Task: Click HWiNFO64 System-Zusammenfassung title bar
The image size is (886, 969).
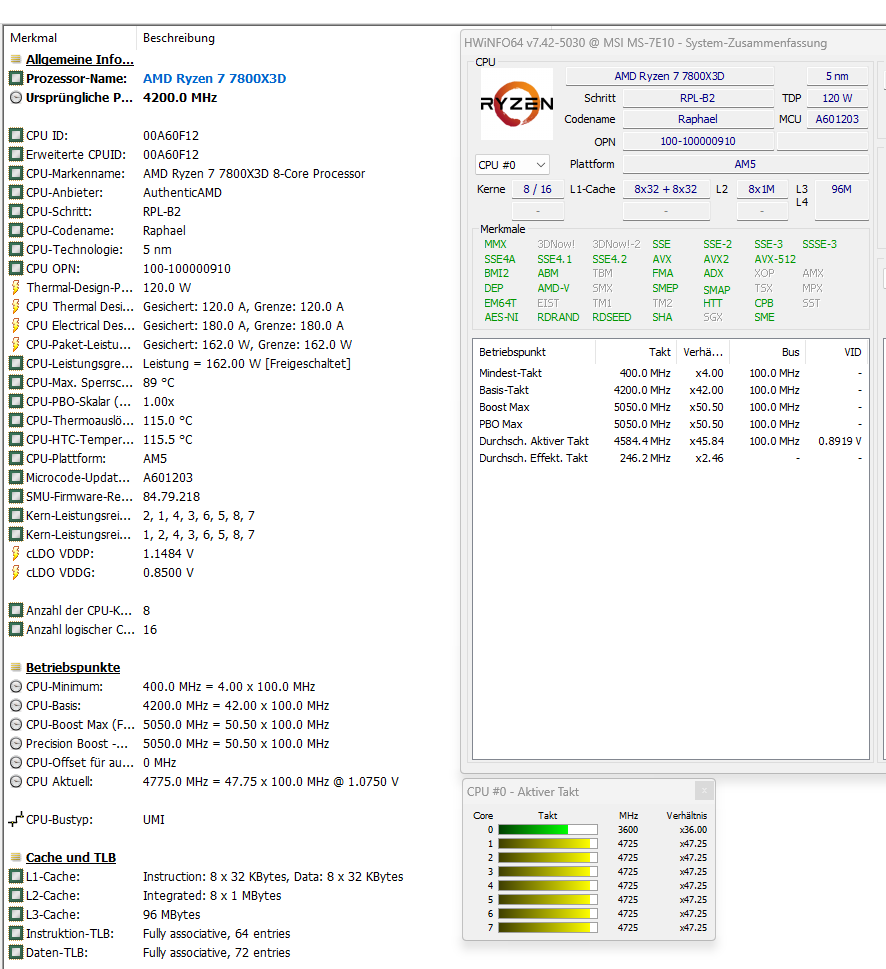Action: pos(673,43)
